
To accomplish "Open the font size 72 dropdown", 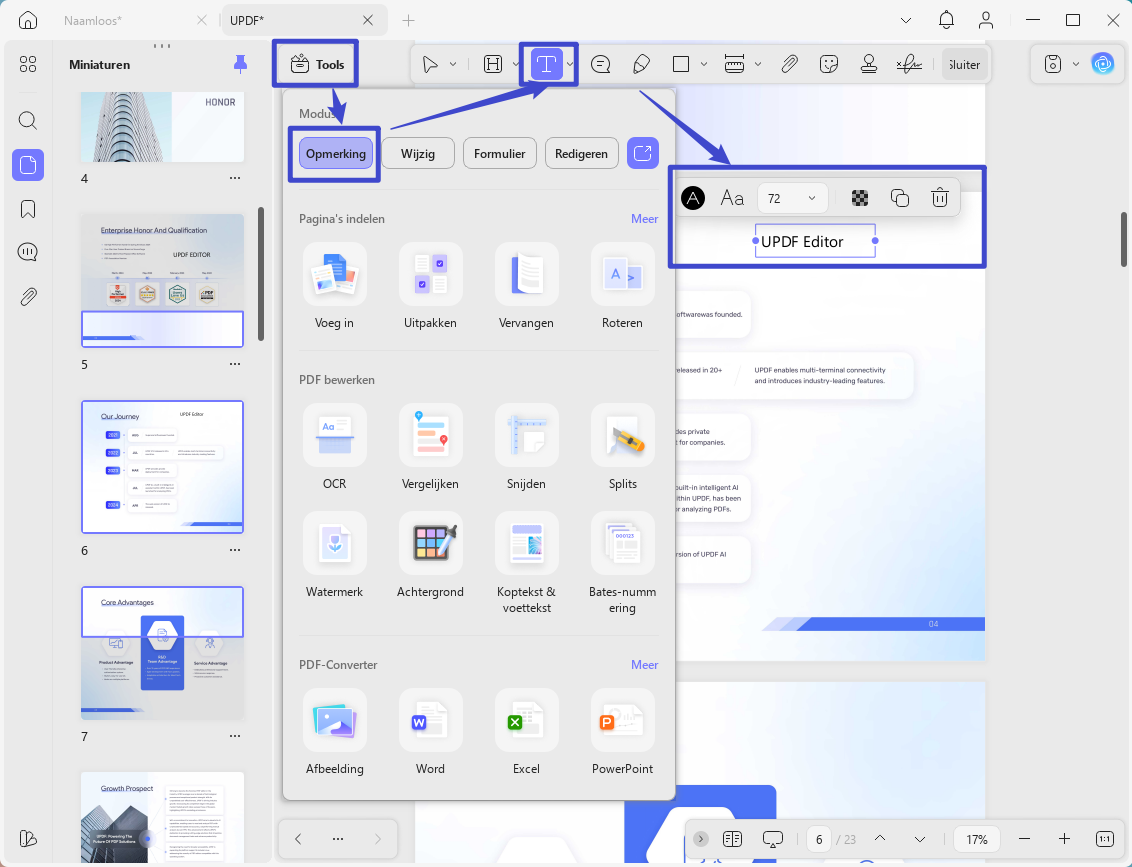I will [x=792, y=198].
